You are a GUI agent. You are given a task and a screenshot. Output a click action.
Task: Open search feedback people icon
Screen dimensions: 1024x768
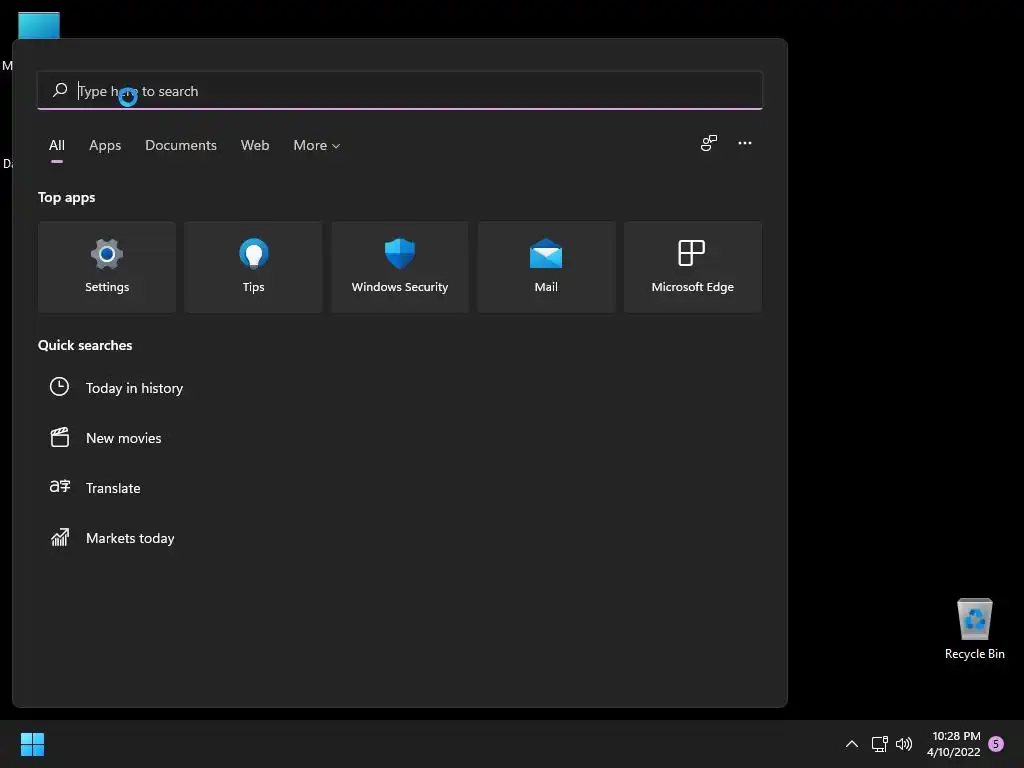tap(709, 143)
